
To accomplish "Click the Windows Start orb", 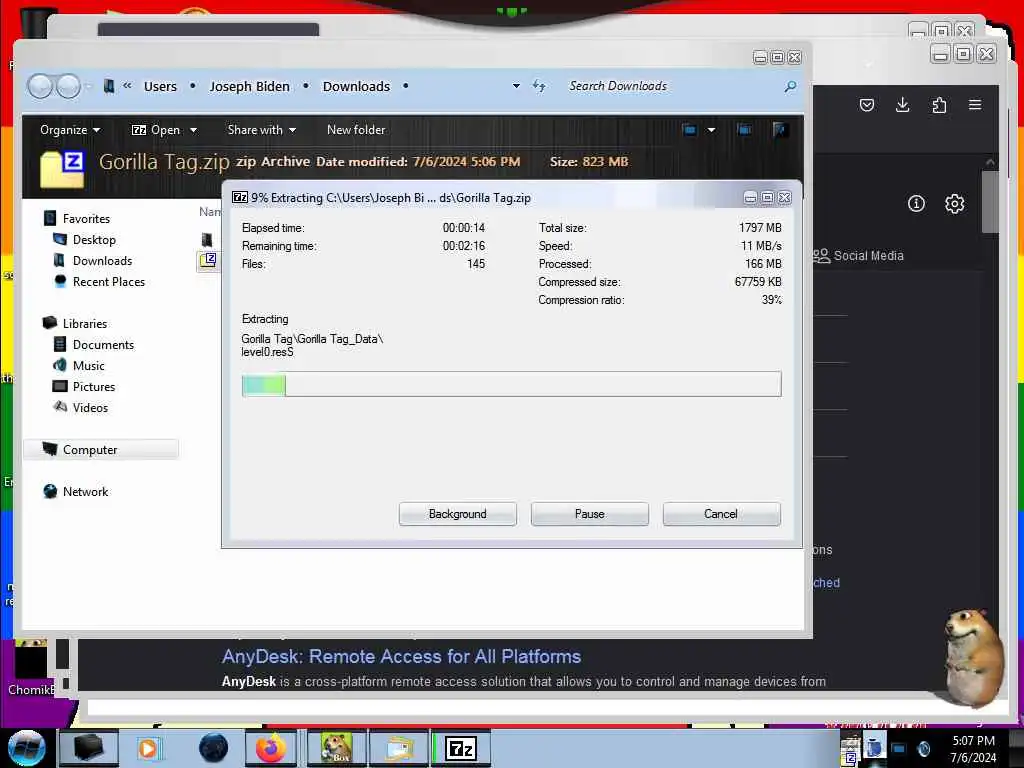I will pos(27,748).
